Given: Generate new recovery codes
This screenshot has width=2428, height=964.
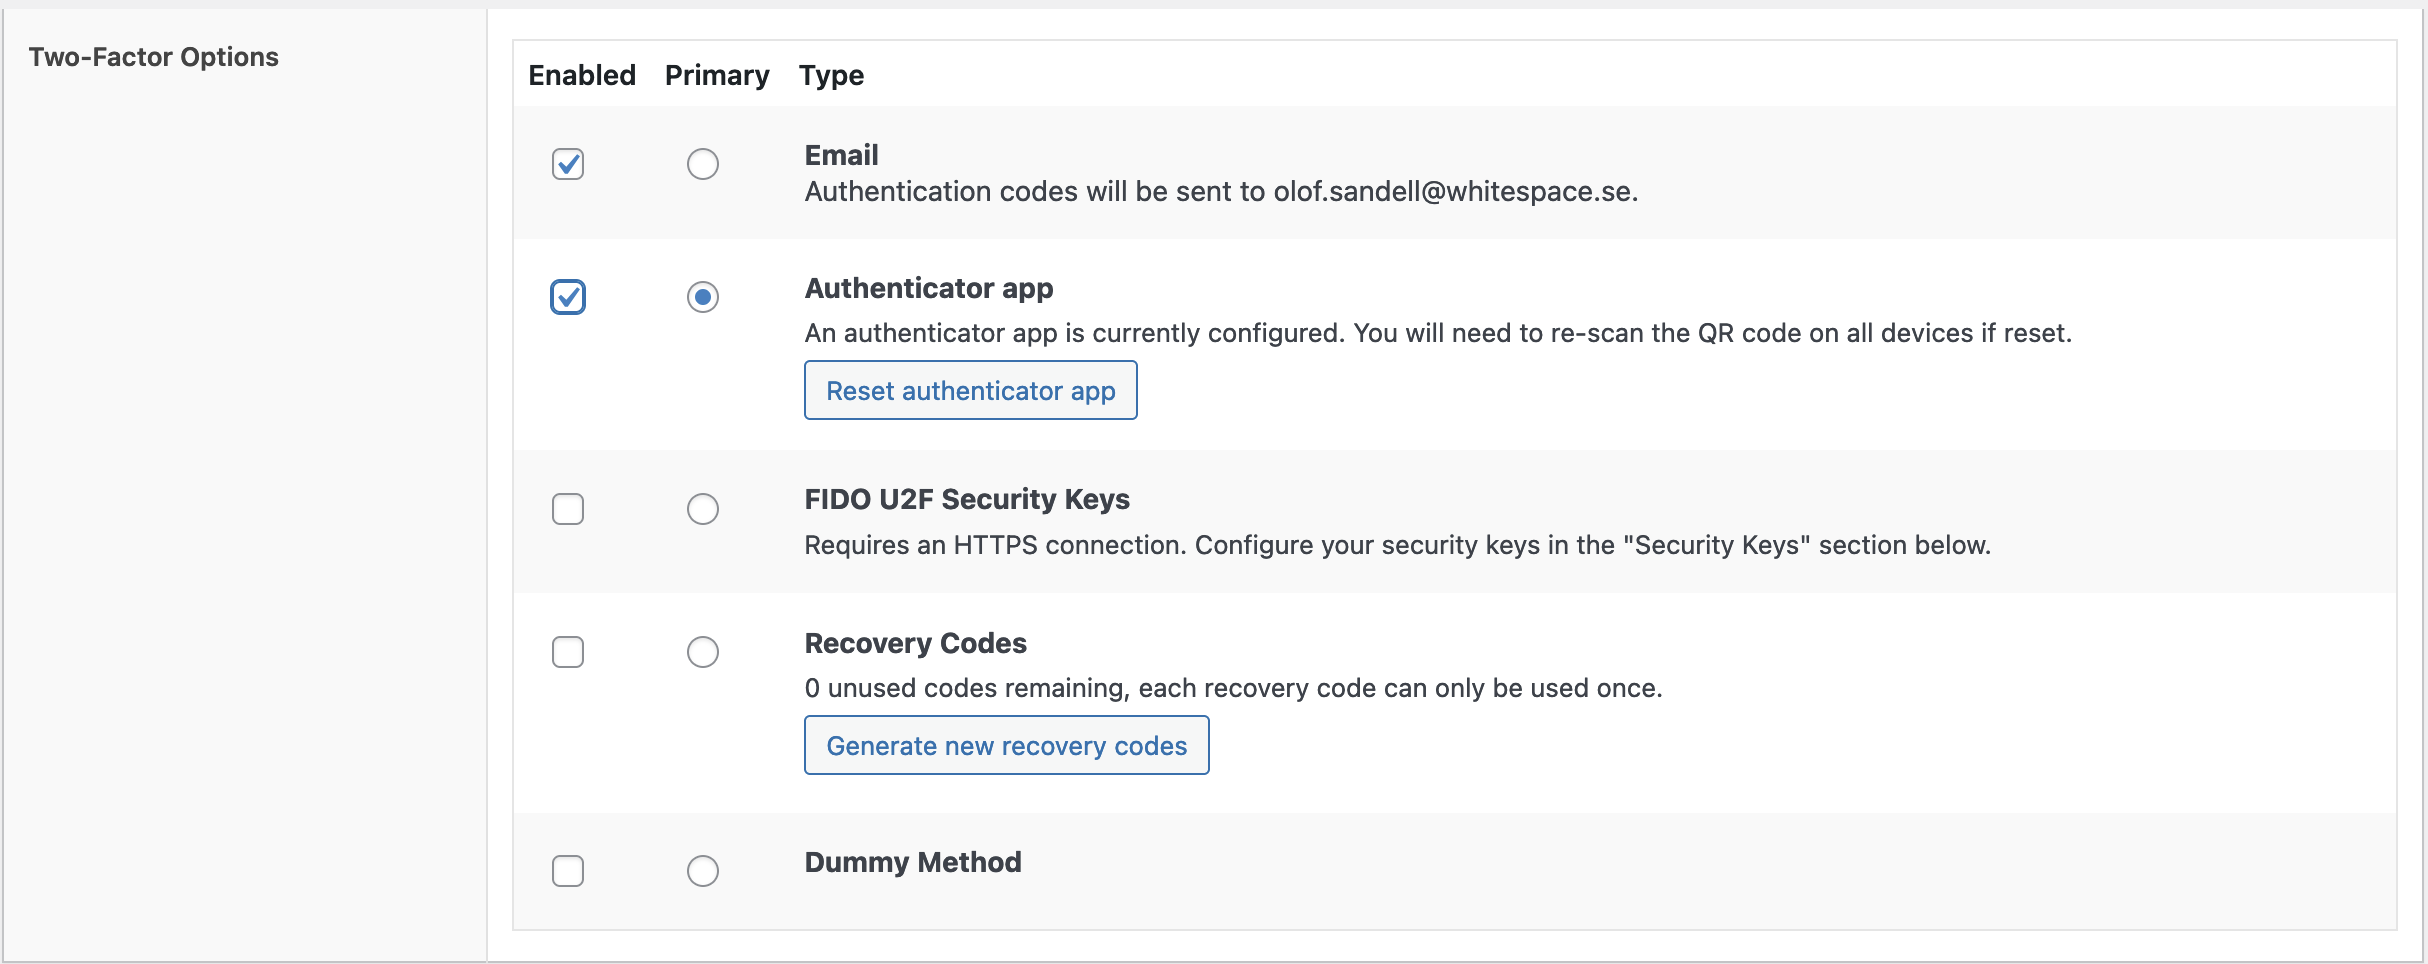Looking at the screenshot, I should point(1007,745).
